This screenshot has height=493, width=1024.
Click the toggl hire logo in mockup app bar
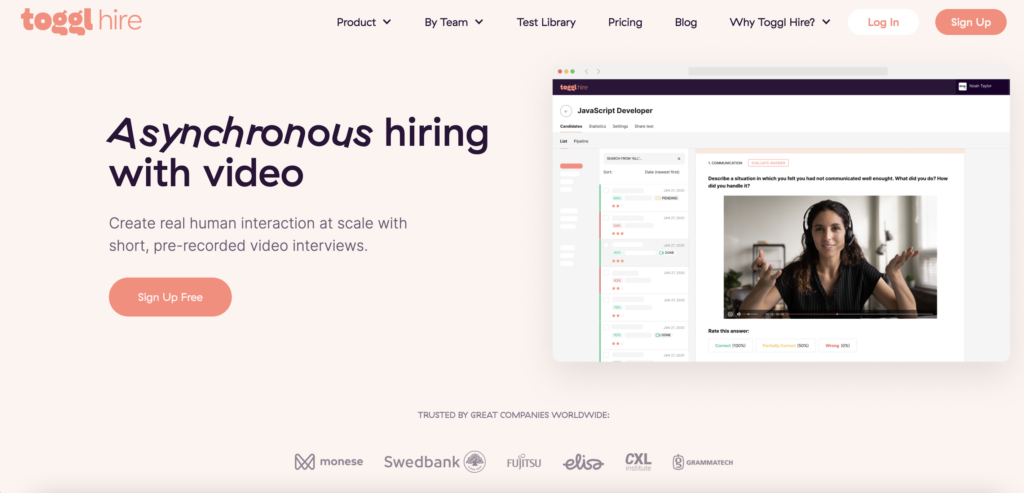[574, 87]
